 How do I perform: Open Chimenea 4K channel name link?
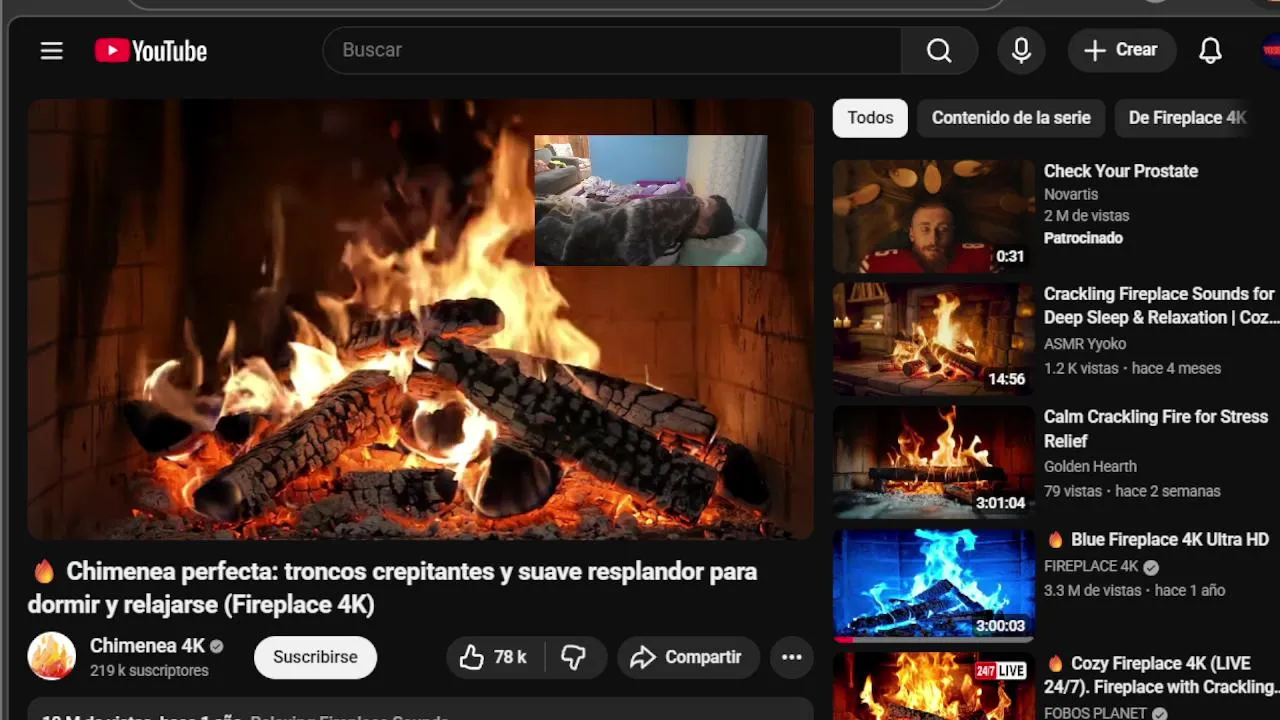click(x=147, y=646)
